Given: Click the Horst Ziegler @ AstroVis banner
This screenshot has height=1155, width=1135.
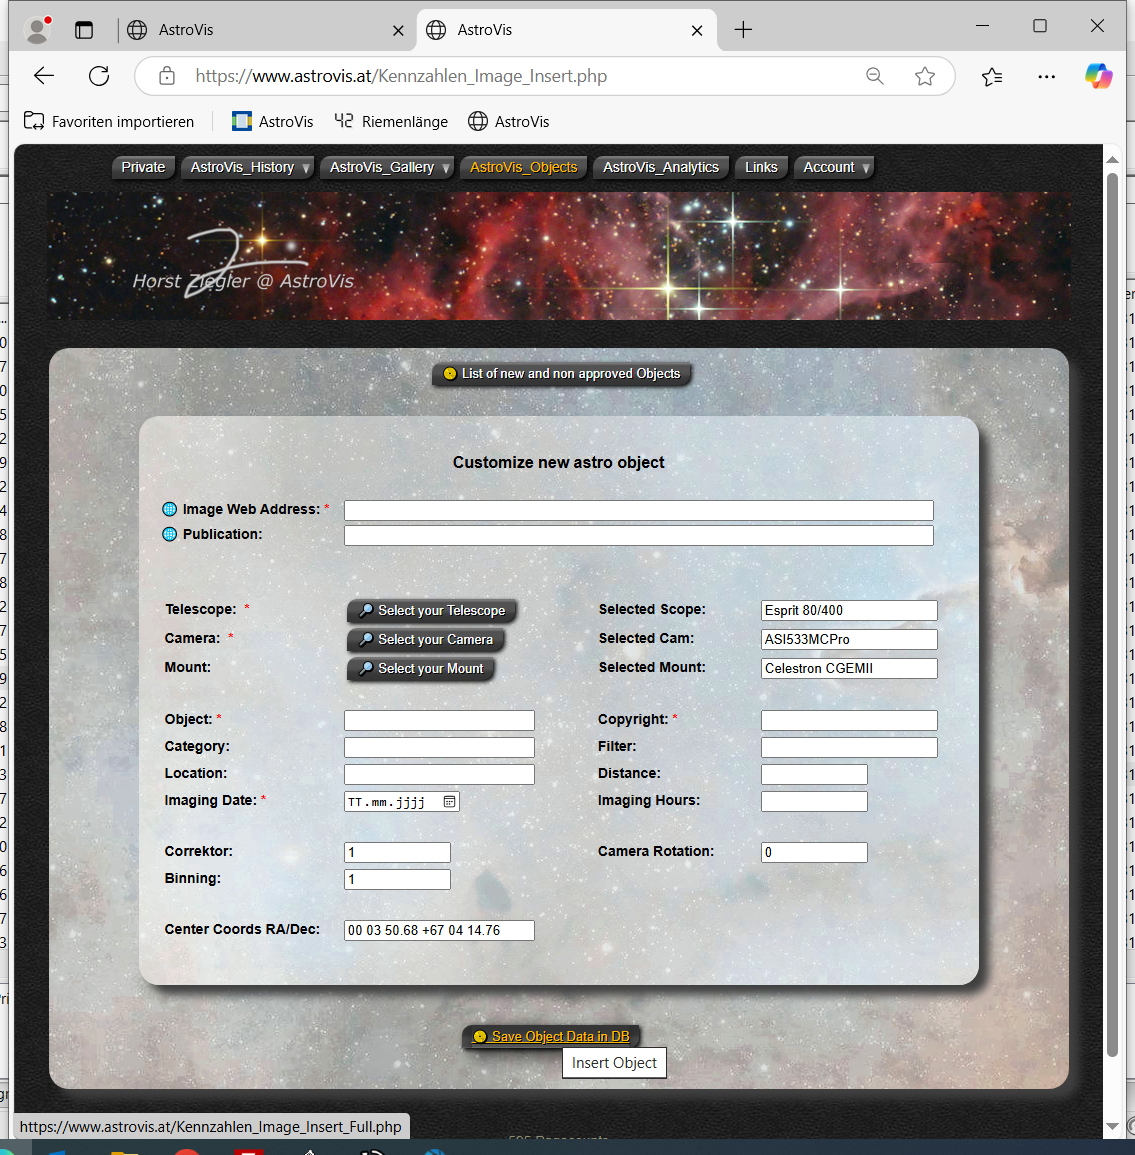Looking at the screenshot, I should (559, 256).
